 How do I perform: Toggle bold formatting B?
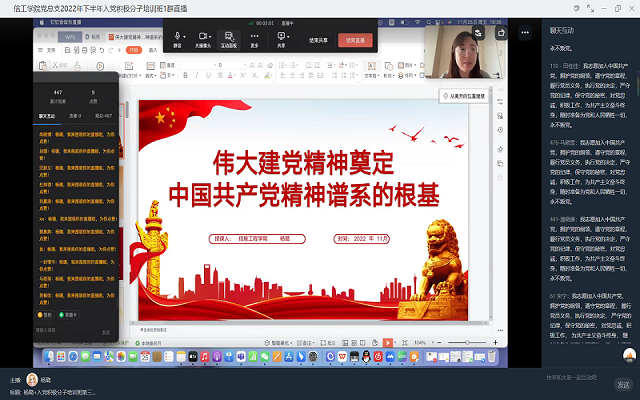185,76
